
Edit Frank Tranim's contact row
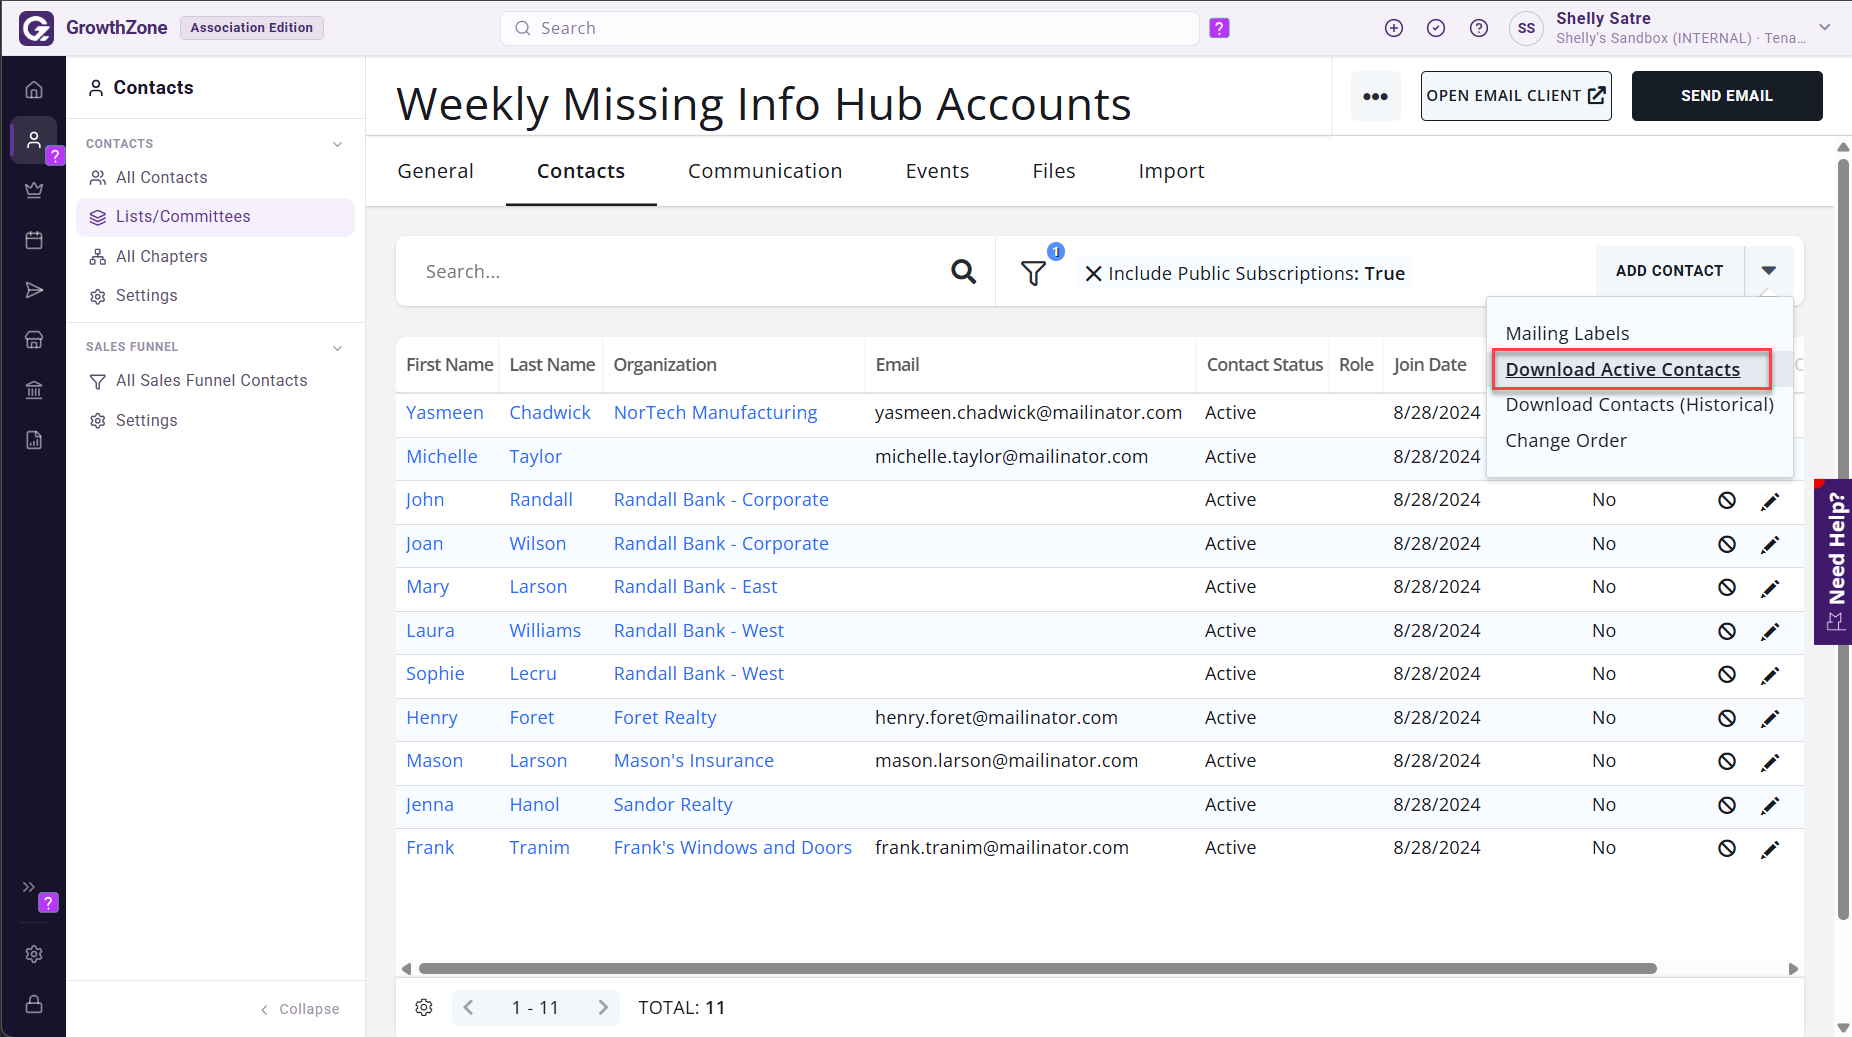coord(1770,848)
